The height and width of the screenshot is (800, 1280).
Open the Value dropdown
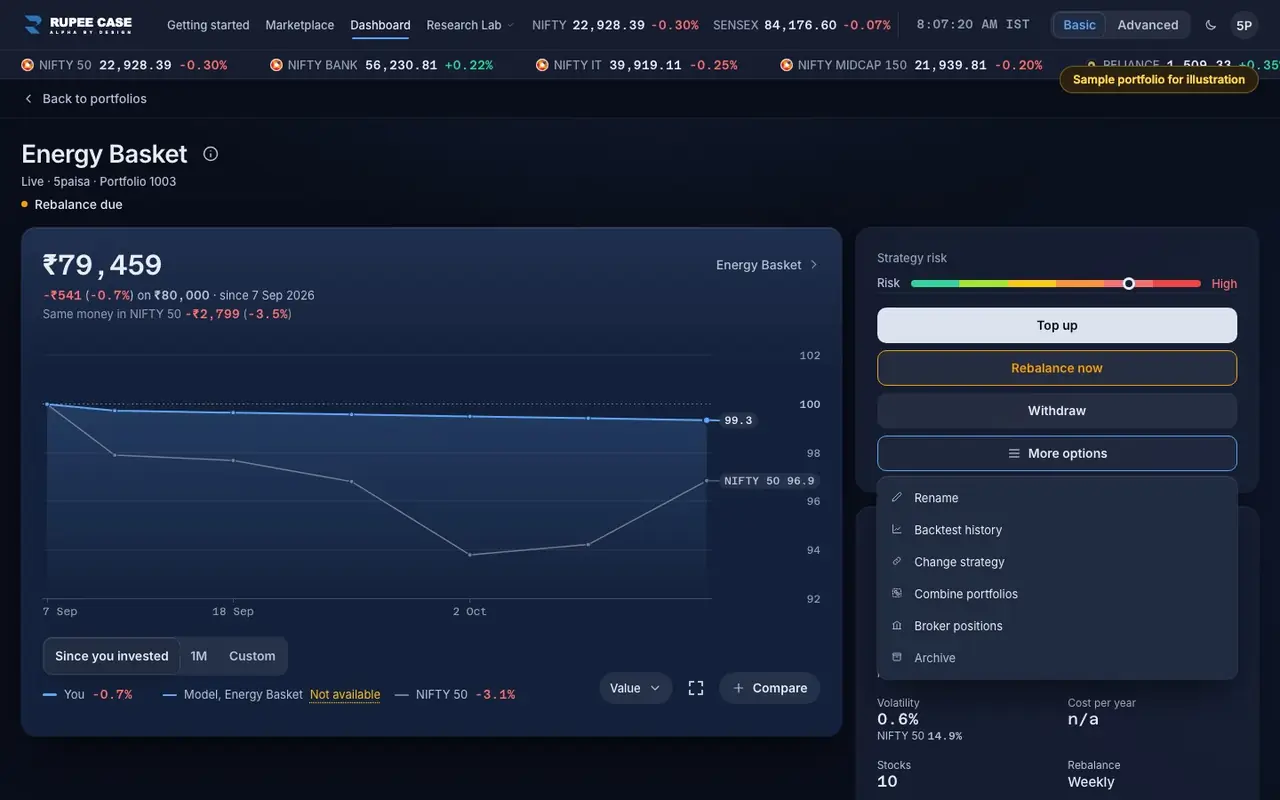point(636,688)
